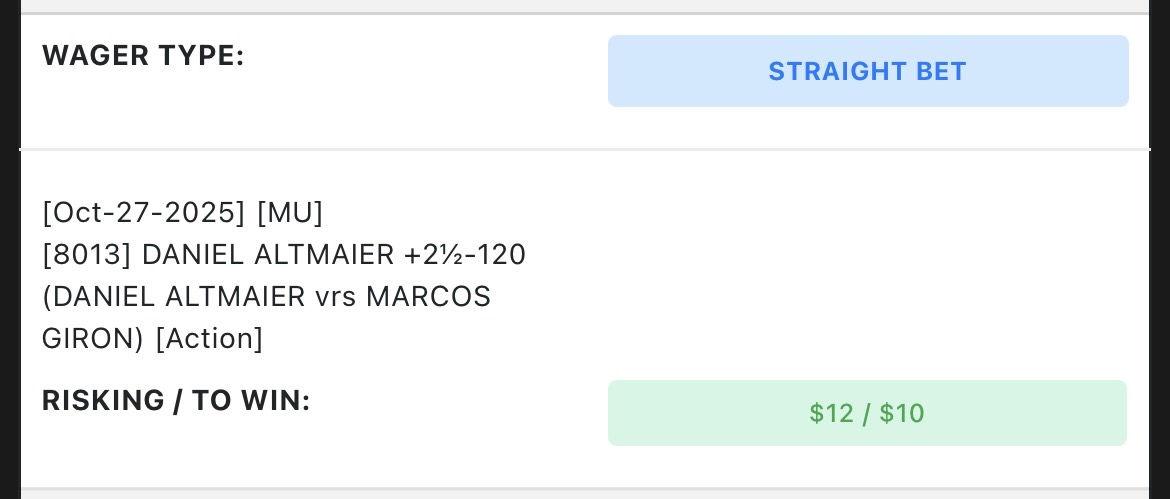Click the [MU] tag beside the date
The height and width of the screenshot is (499, 1170).
tap(290, 213)
